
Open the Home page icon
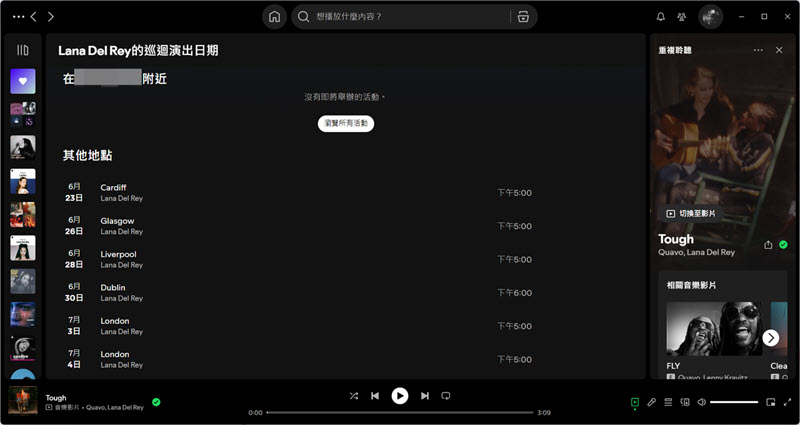click(x=274, y=17)
